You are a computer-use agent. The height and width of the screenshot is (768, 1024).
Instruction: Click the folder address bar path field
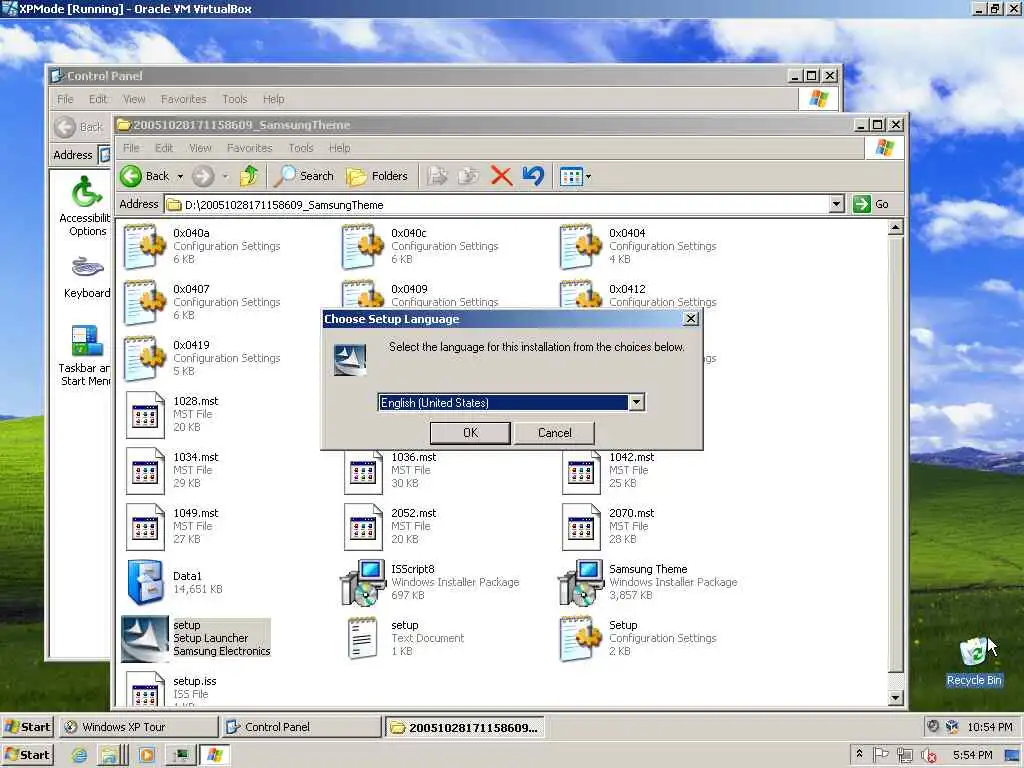(x=496, y=204)
